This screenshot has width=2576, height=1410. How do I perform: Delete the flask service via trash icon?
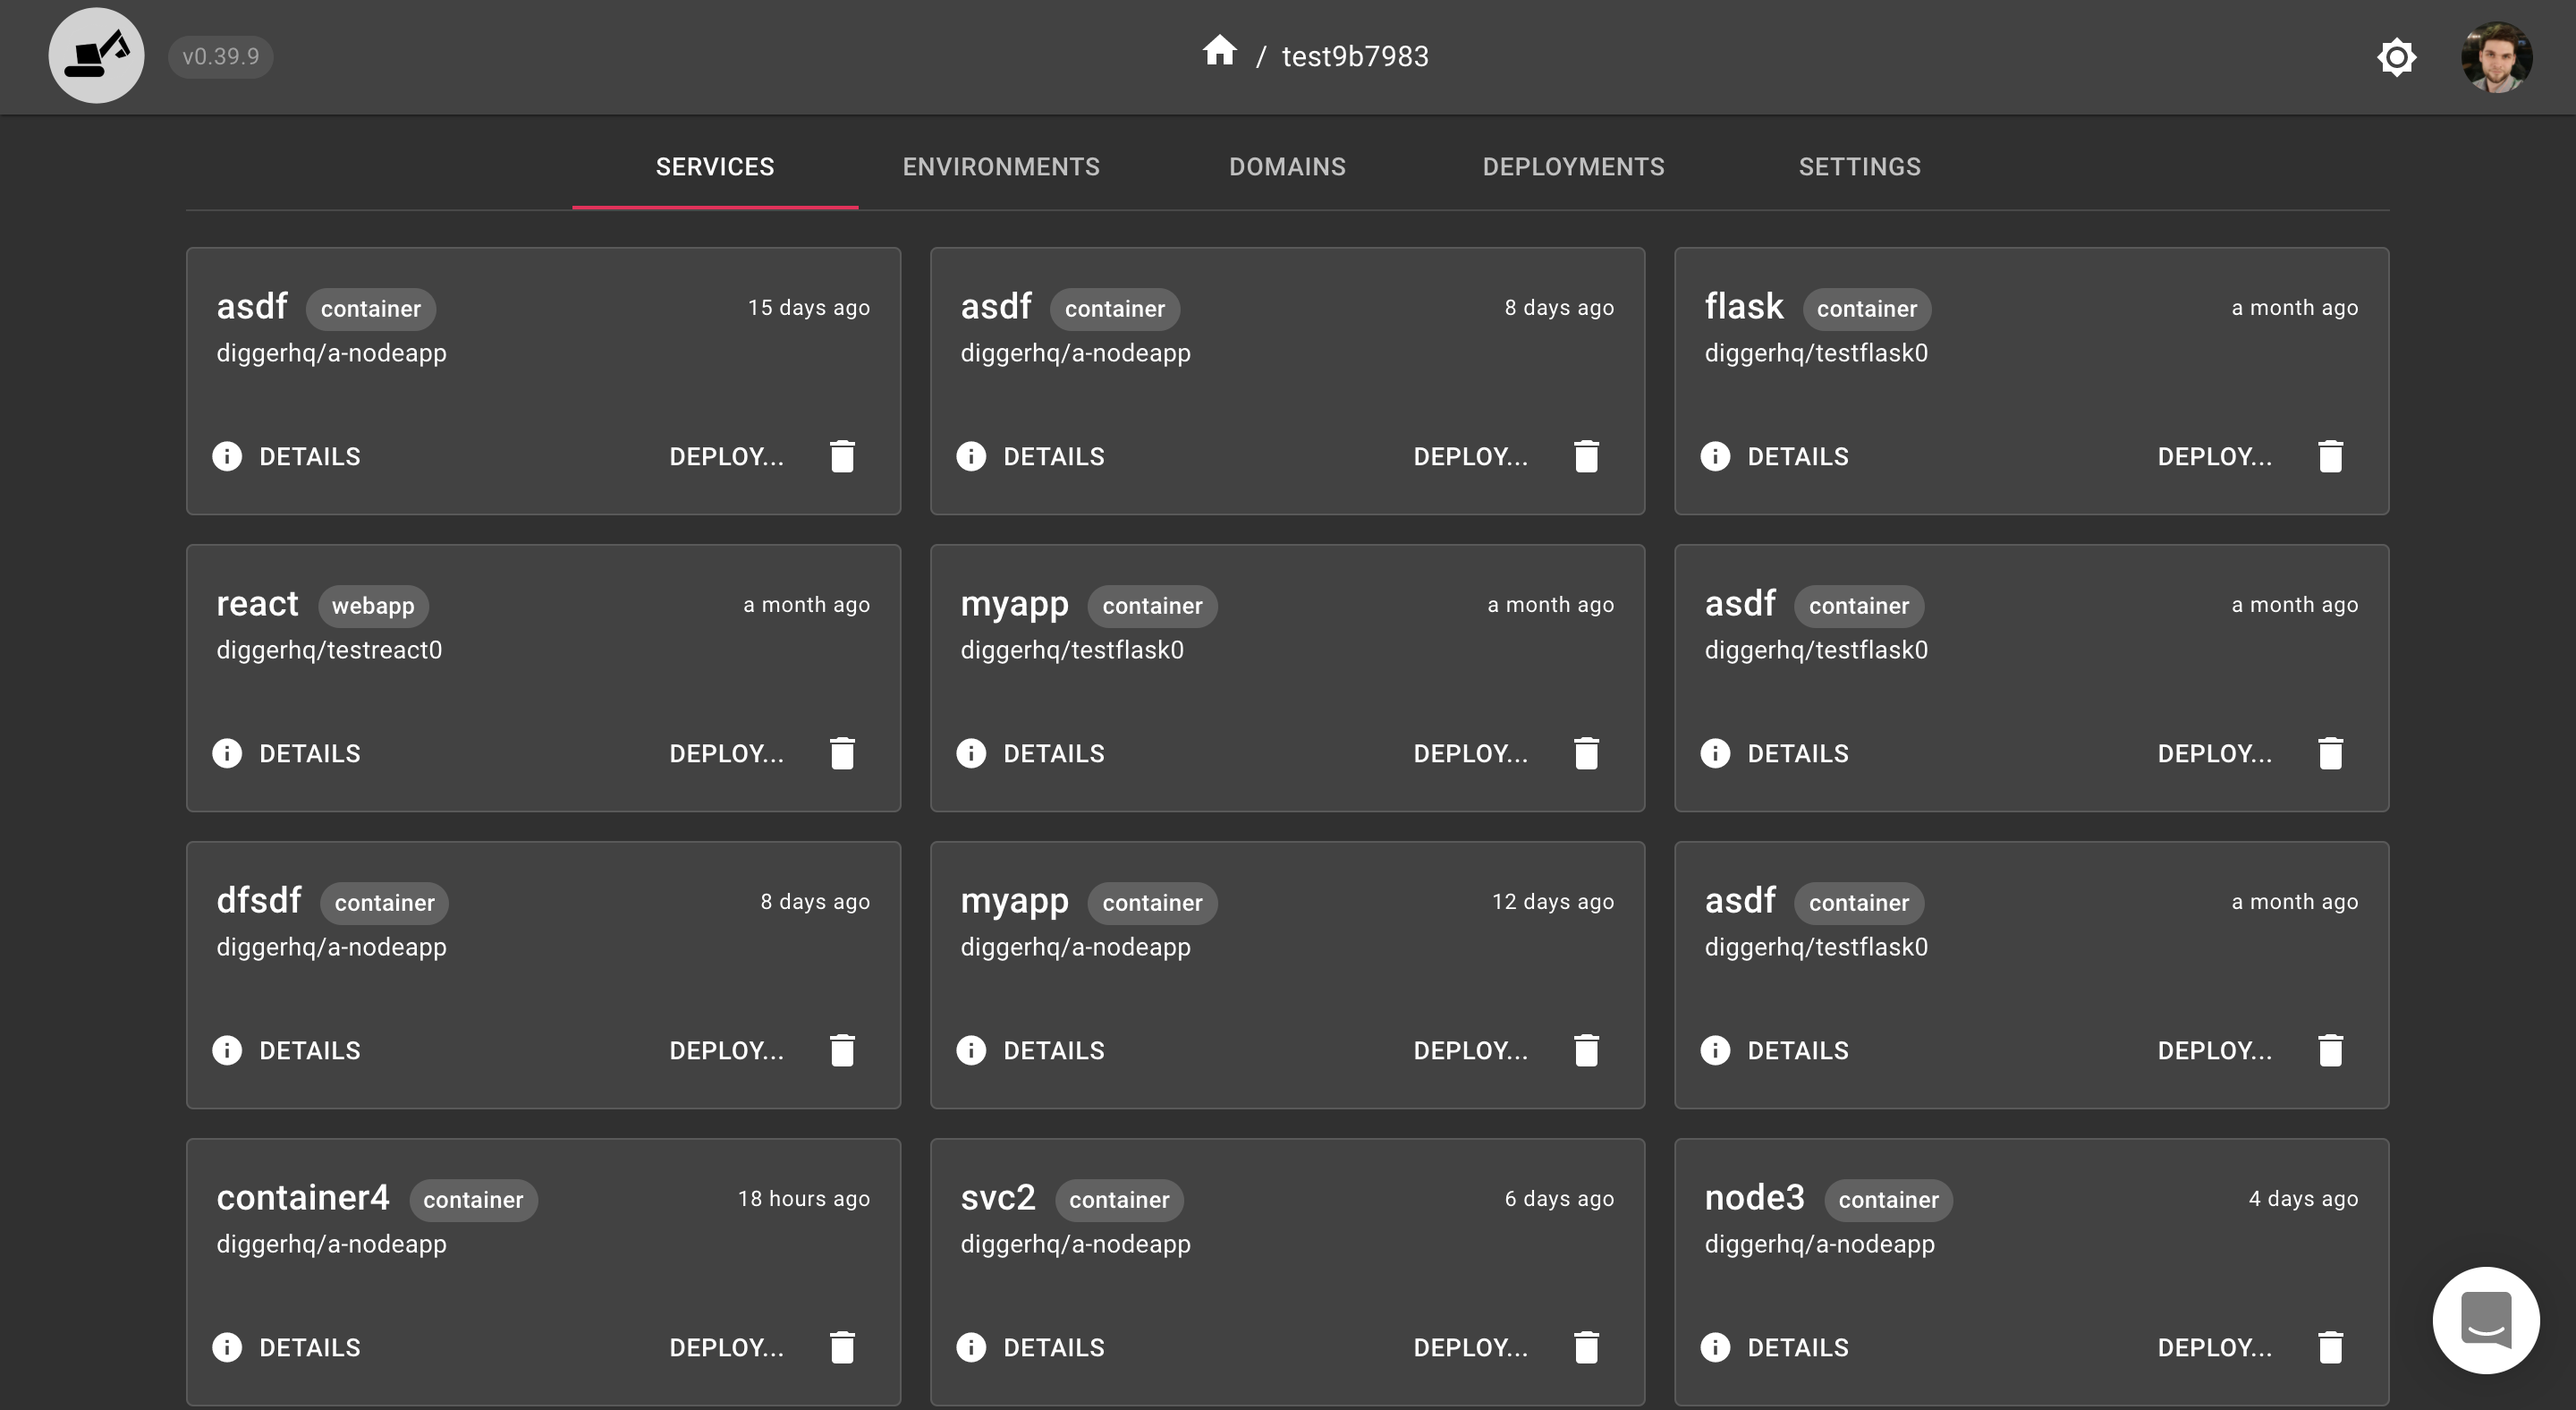click(x=2330, y=456)
